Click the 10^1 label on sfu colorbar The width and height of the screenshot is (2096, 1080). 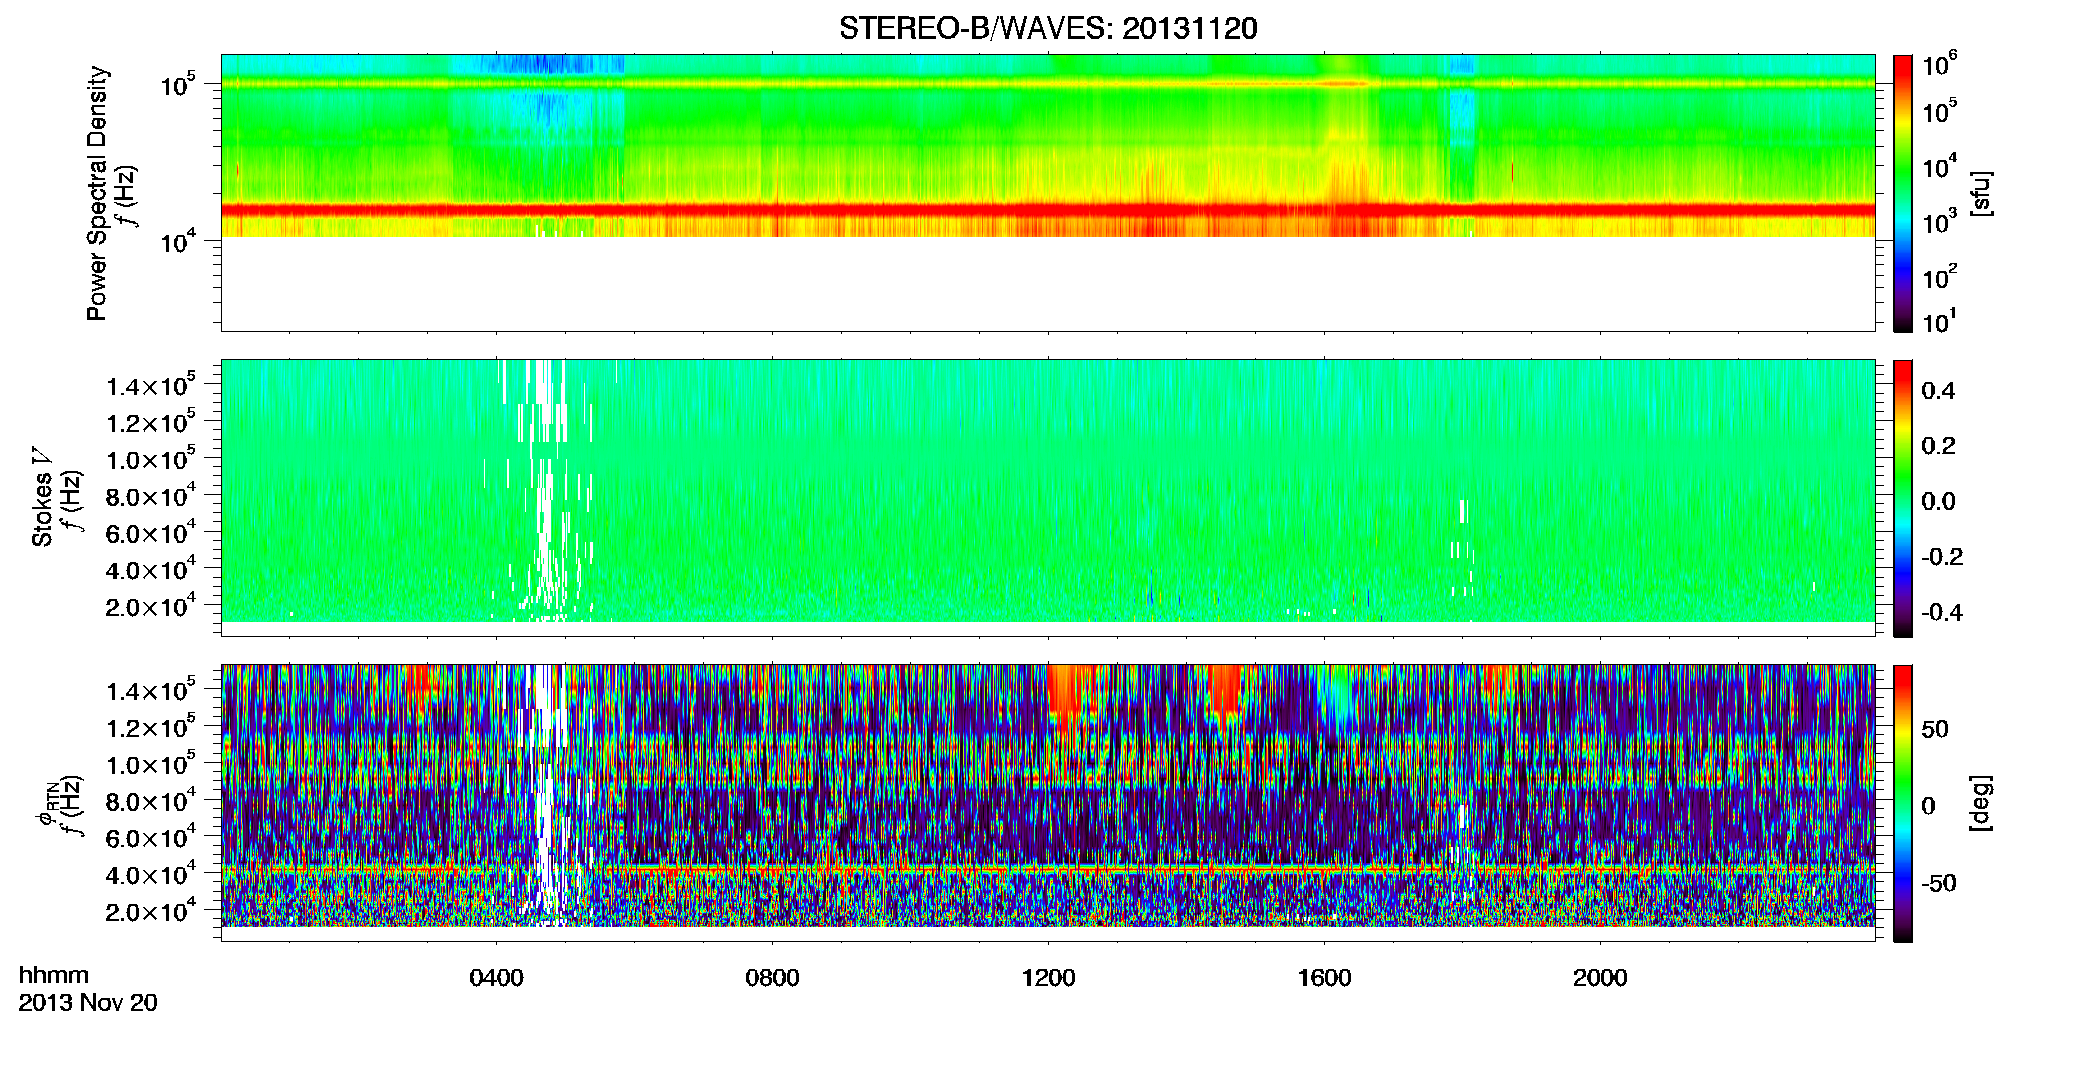click(1940, 322)
